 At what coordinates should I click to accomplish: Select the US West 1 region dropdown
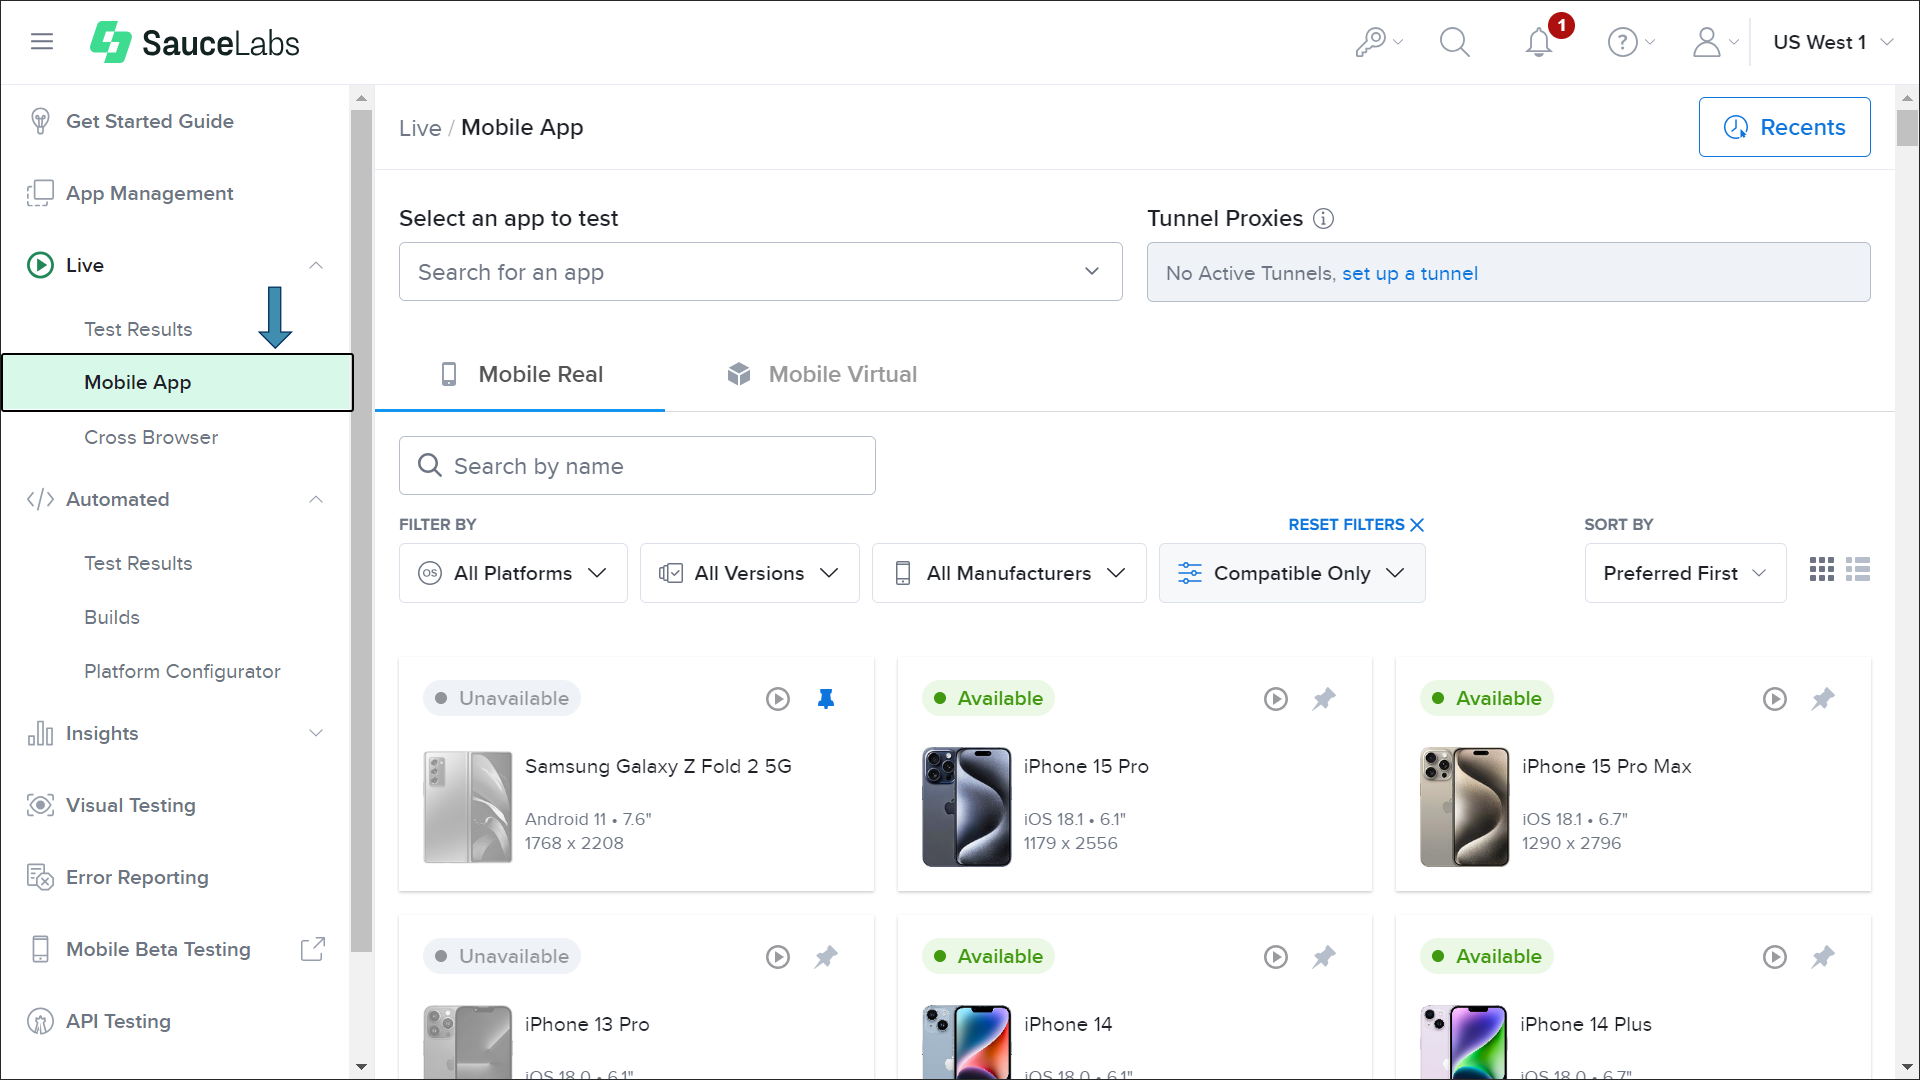pos(1833,42)
